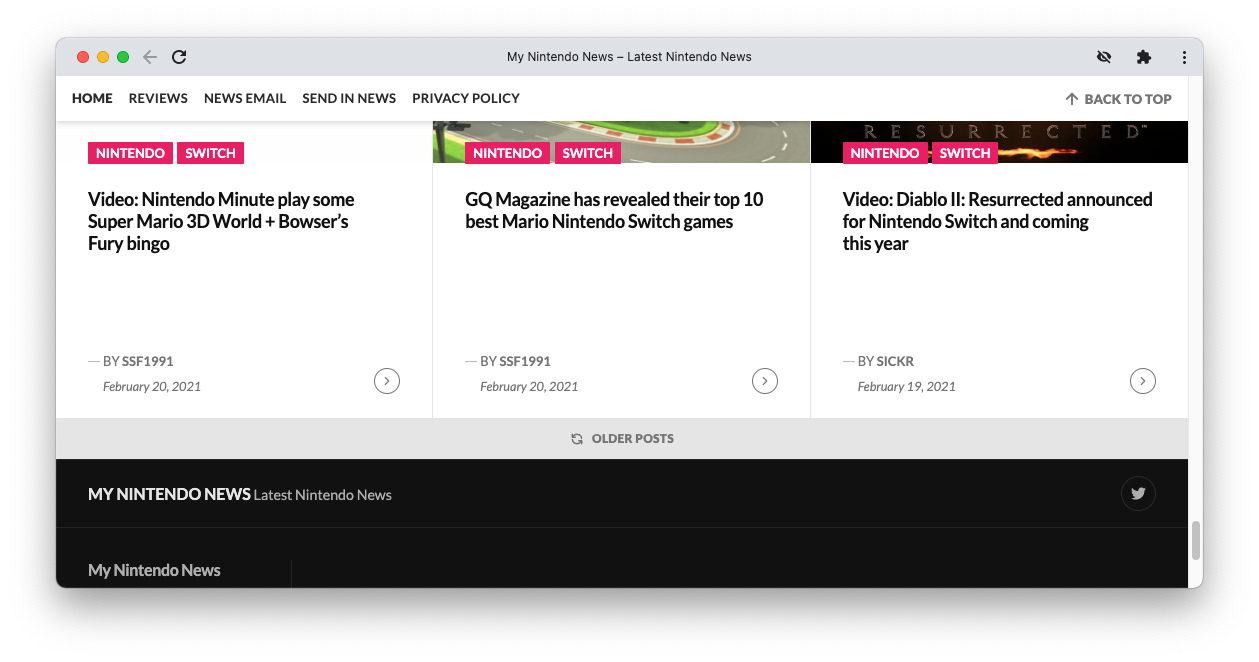This screenshot has height=662, width=1259.
Task: Open the Privacy Policy menu item
Action: click(x=466, y=98)
